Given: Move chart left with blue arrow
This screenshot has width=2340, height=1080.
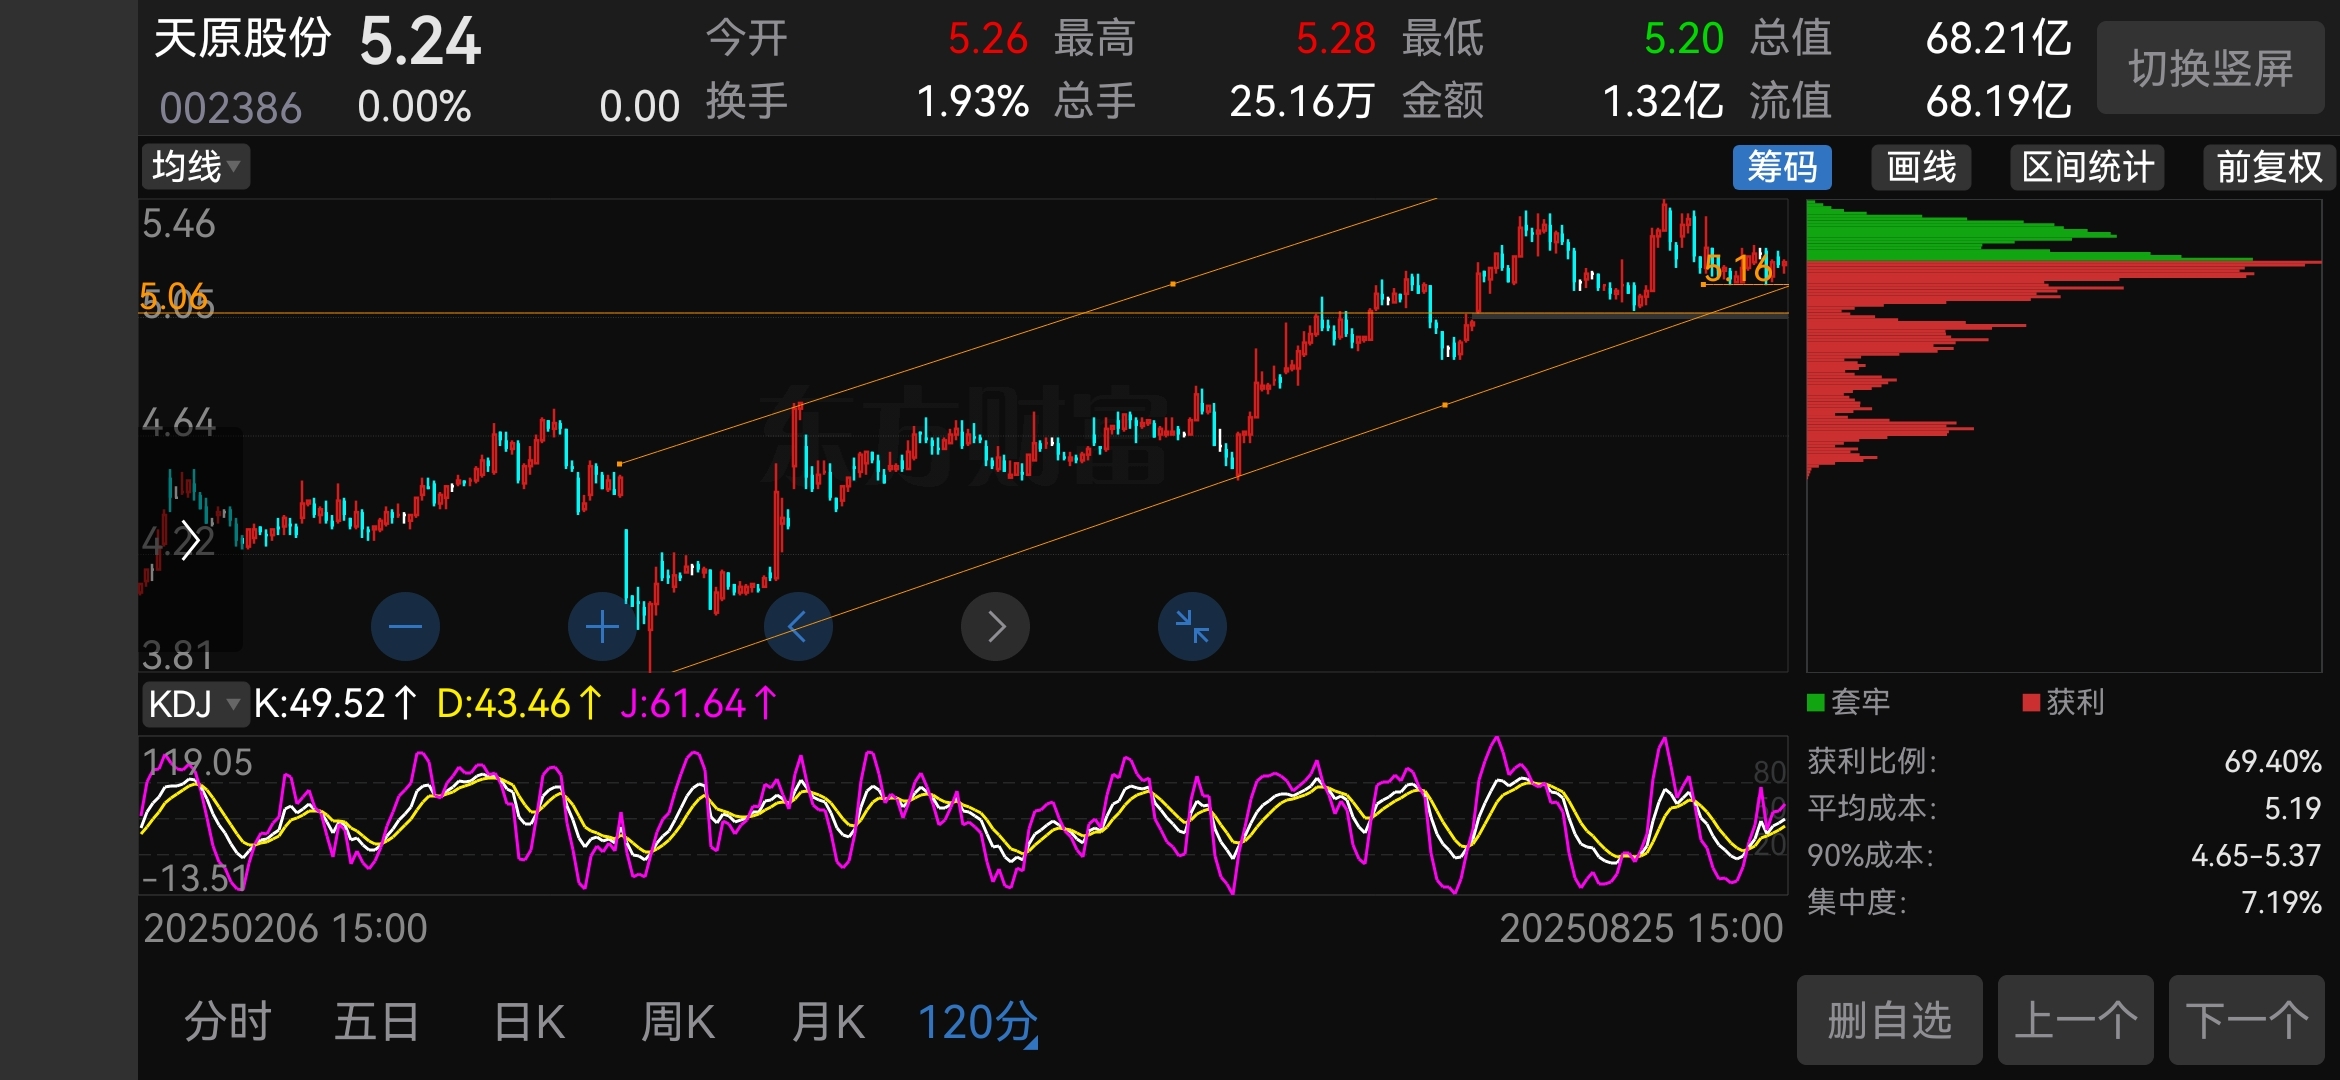Looking at the screenshot, I should point(798,627).
